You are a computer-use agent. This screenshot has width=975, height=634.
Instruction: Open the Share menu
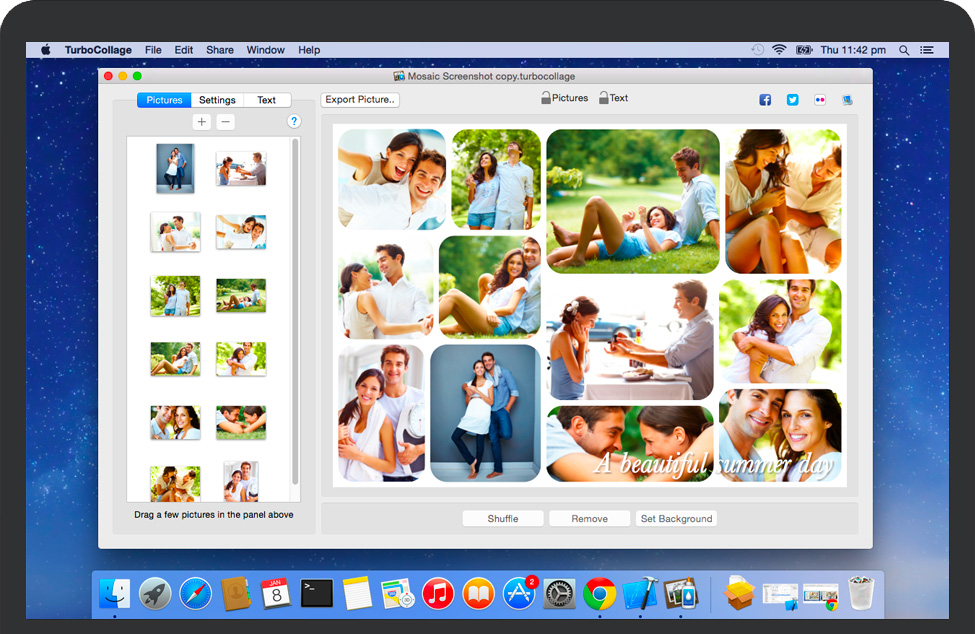220,50
